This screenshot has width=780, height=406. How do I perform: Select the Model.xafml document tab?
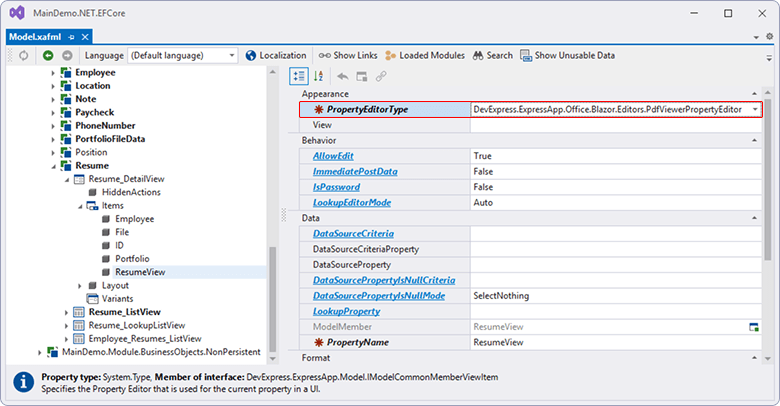pyautogui.click(x=35, y=37)
